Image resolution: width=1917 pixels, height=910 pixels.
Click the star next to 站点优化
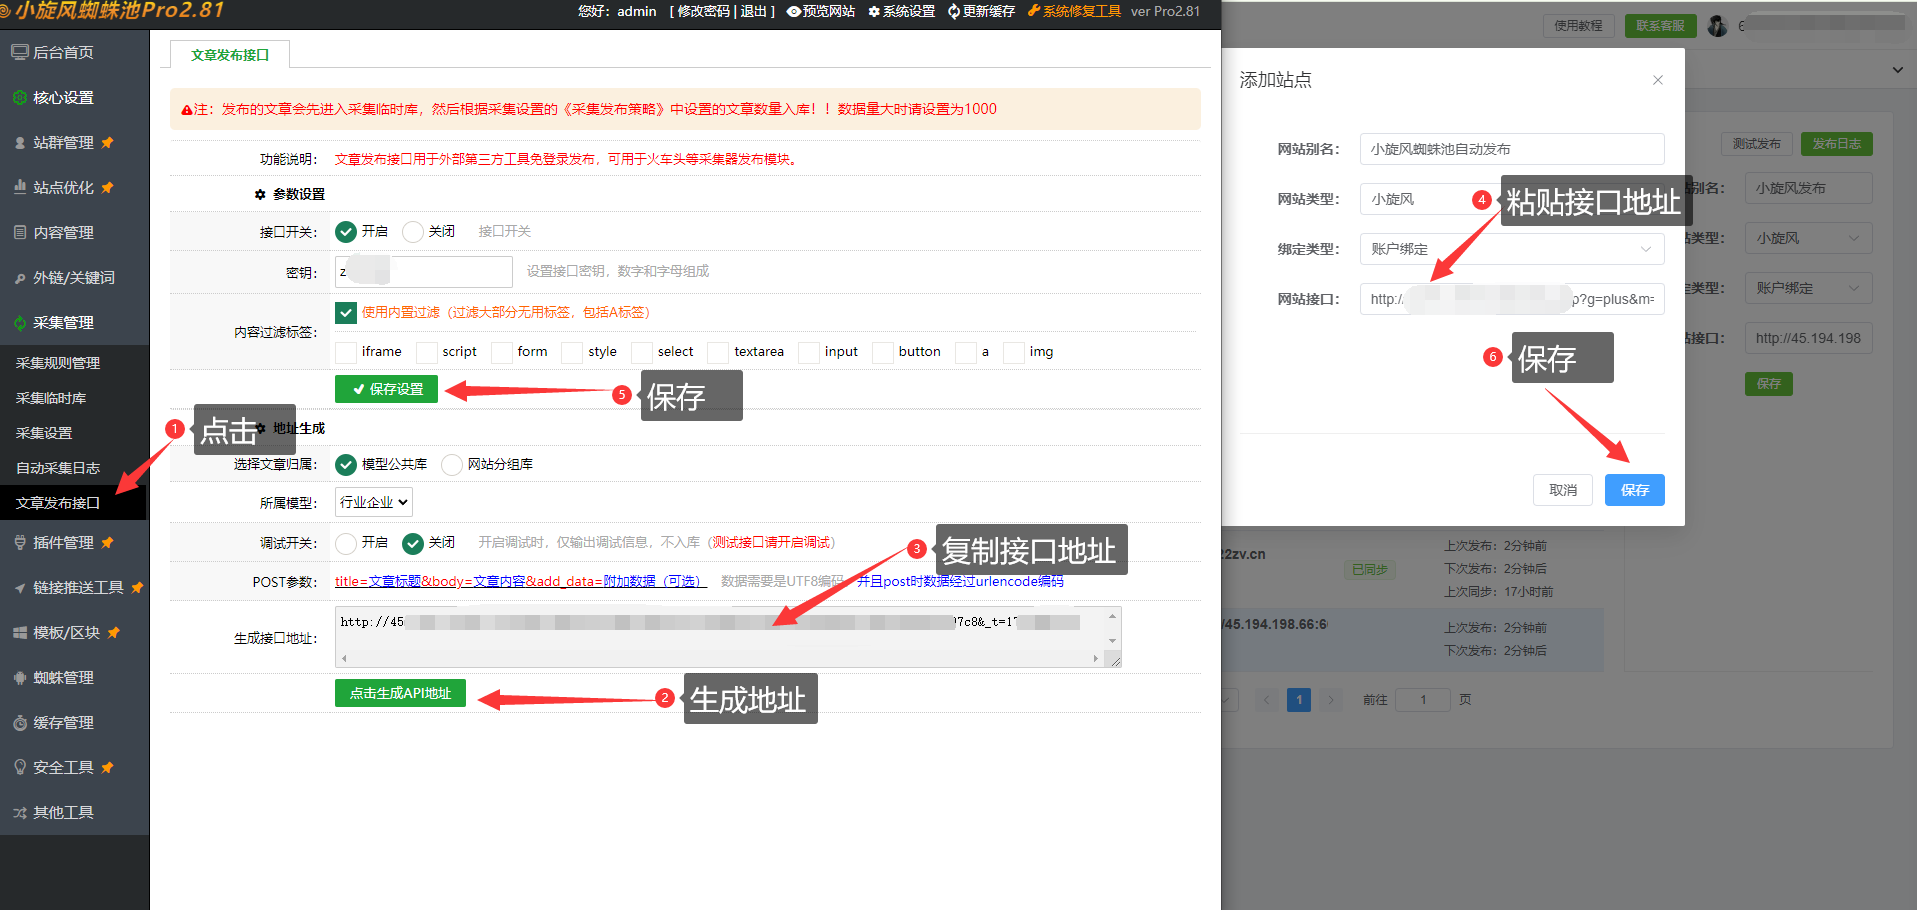107,187
